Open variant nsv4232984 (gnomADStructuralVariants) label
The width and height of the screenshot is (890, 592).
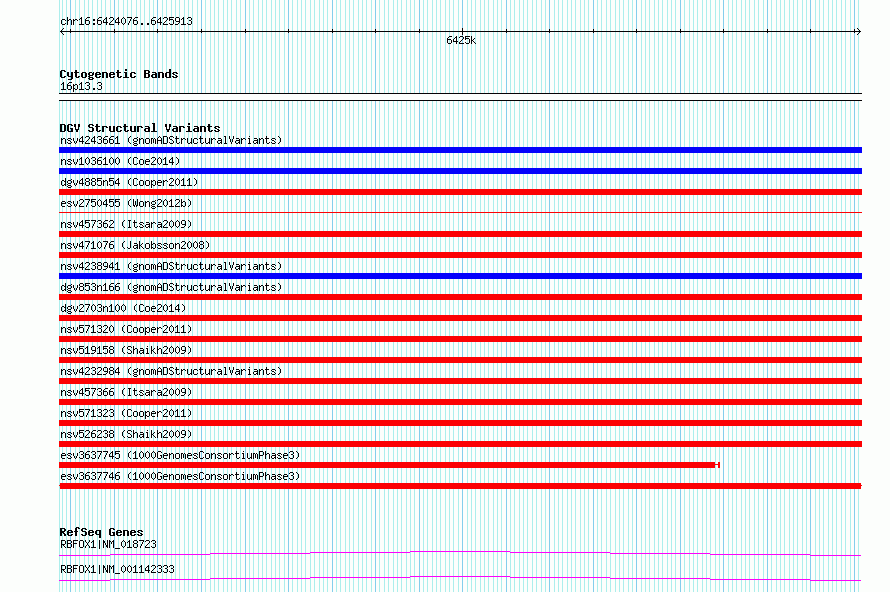coord(171,371)
